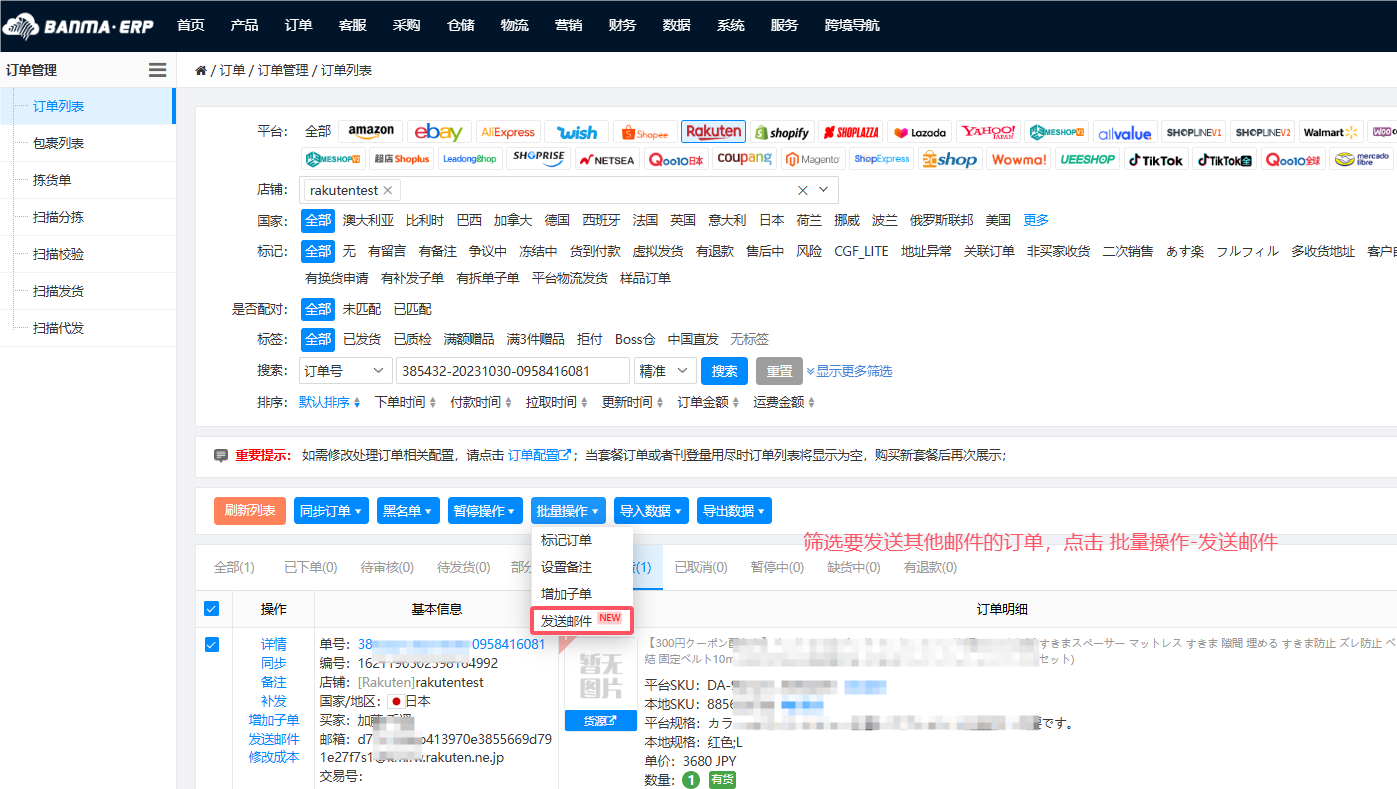Toggle the select-all checkbox in the table header
This screenshot has height=789, width=1397.
pos(211,606)
